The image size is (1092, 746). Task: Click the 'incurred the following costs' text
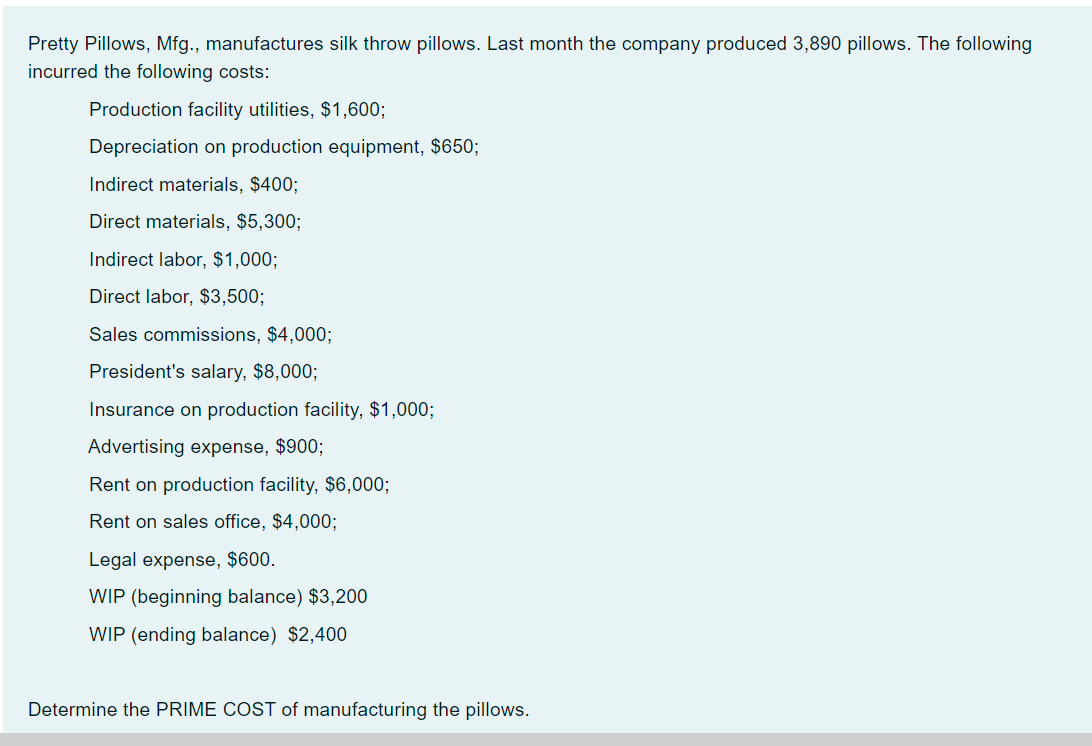pos(148,72)
